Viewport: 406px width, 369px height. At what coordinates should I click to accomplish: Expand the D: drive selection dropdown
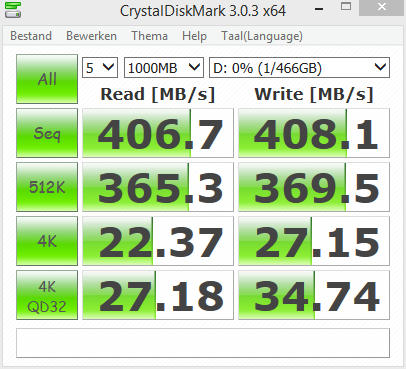click(299, 68)
